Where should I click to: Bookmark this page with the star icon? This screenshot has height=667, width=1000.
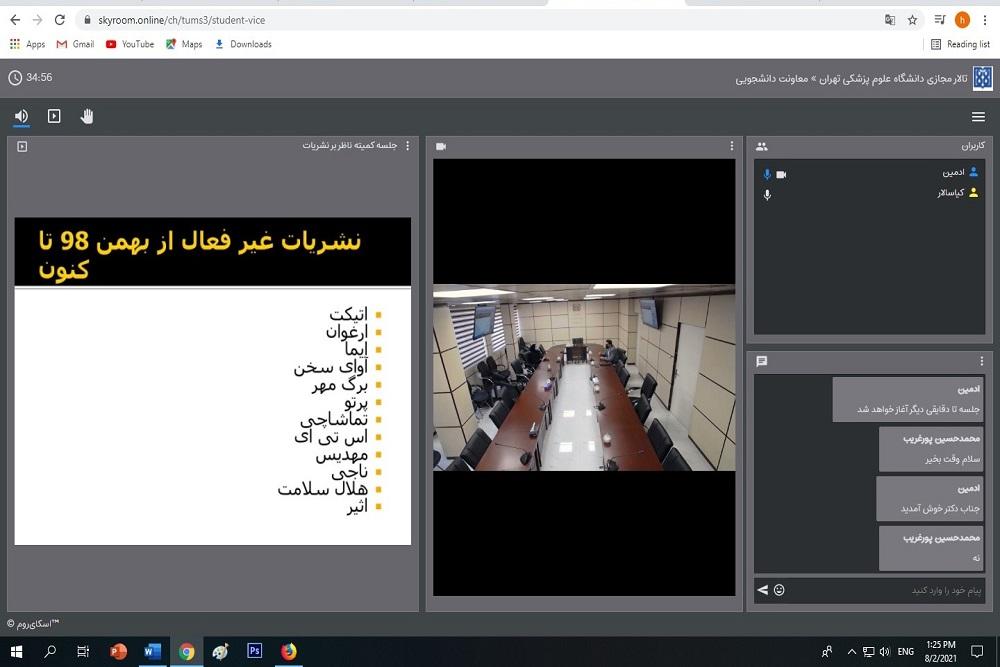coord(912,20)
